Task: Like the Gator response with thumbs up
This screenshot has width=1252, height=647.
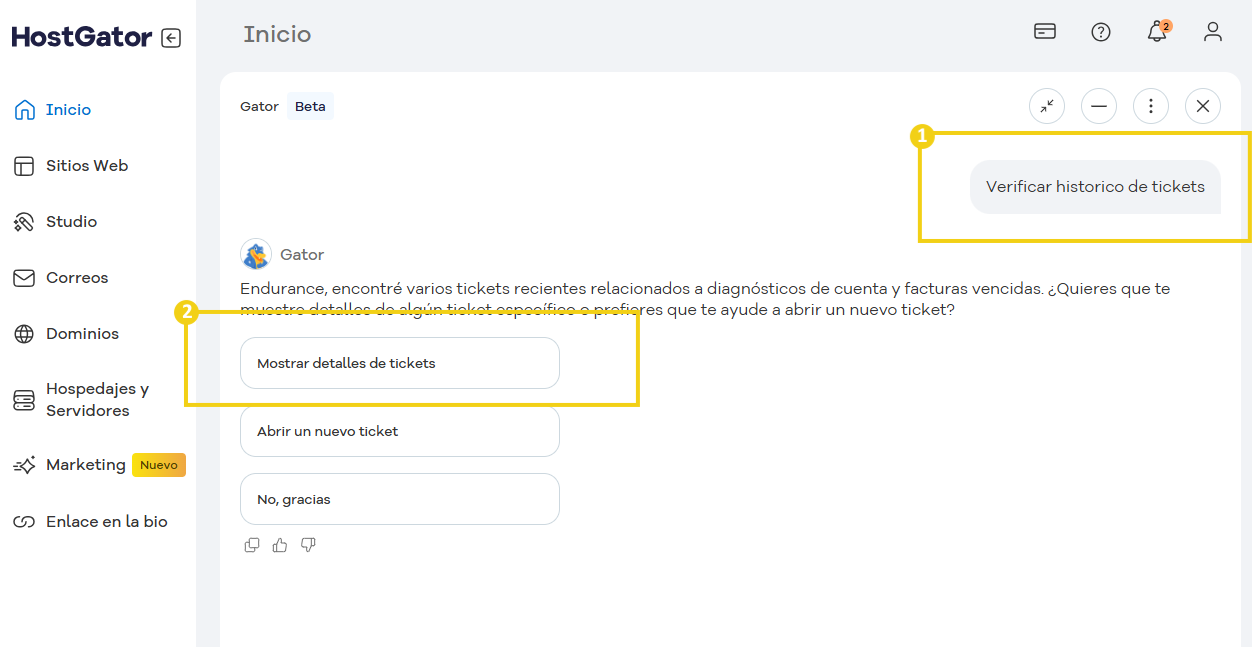Action: point(280,545)
